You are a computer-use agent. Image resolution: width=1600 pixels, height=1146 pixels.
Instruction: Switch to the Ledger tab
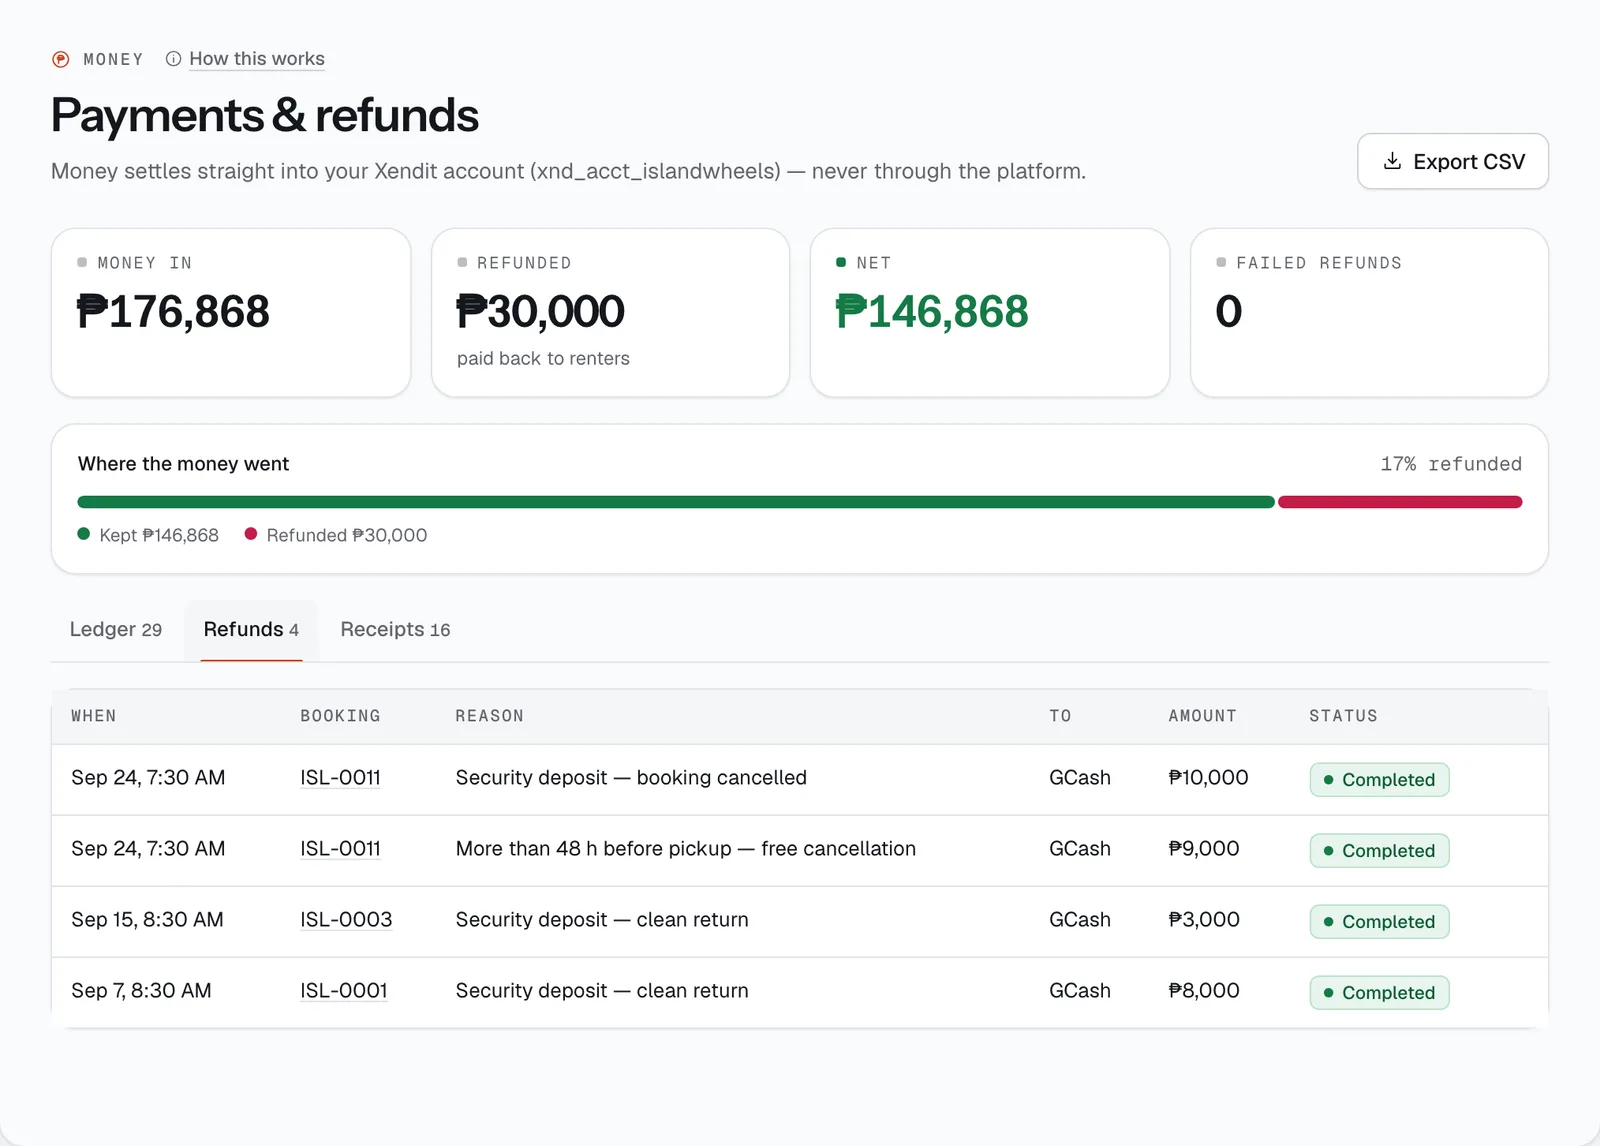point(116,629)
